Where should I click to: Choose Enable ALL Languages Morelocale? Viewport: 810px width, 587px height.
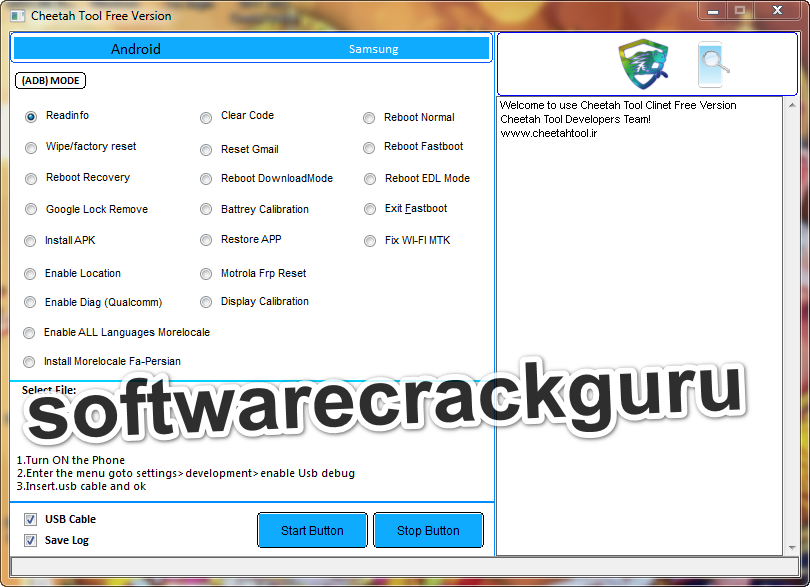pos(29,333)
